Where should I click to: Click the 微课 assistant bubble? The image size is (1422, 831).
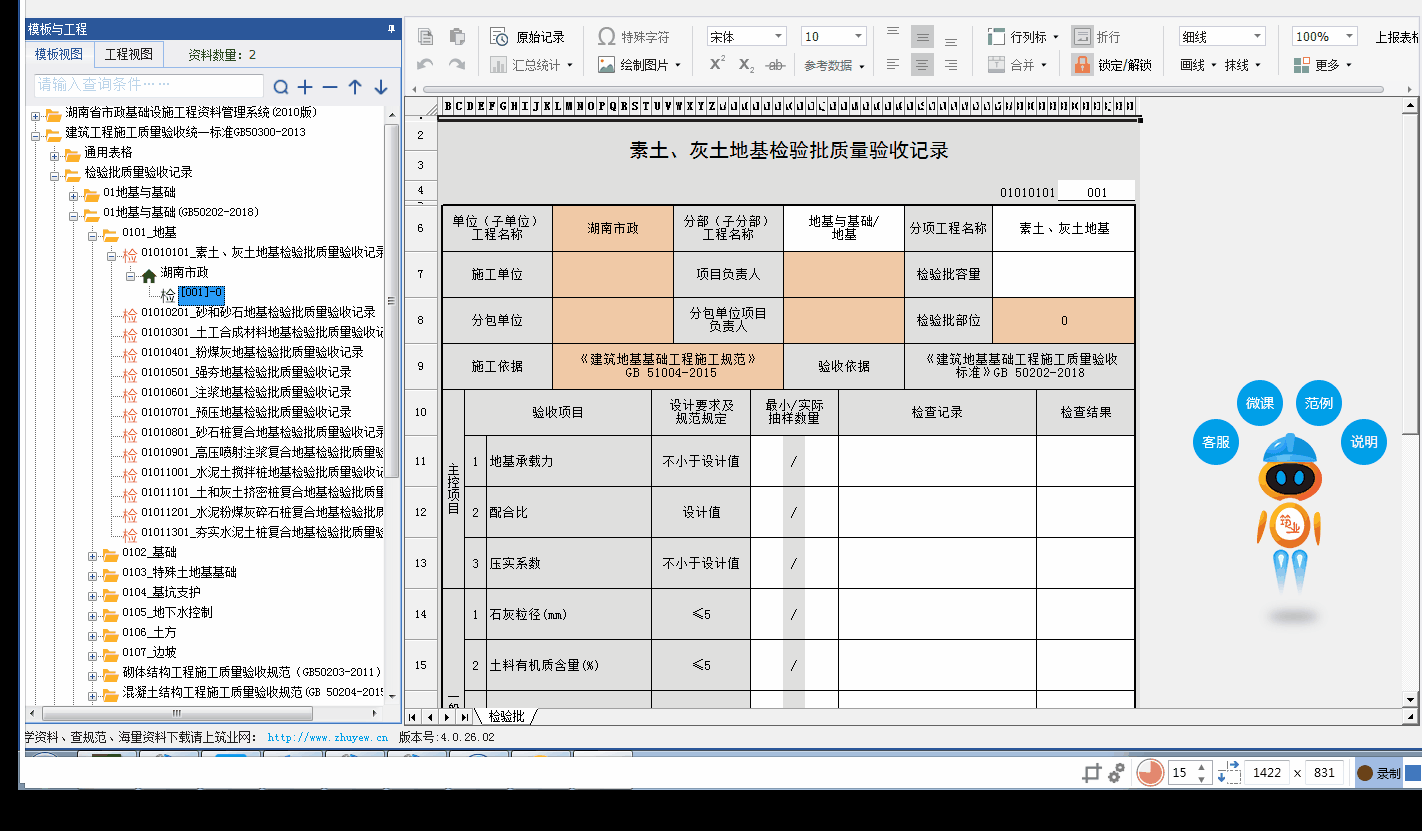(x=1260, y=403)
